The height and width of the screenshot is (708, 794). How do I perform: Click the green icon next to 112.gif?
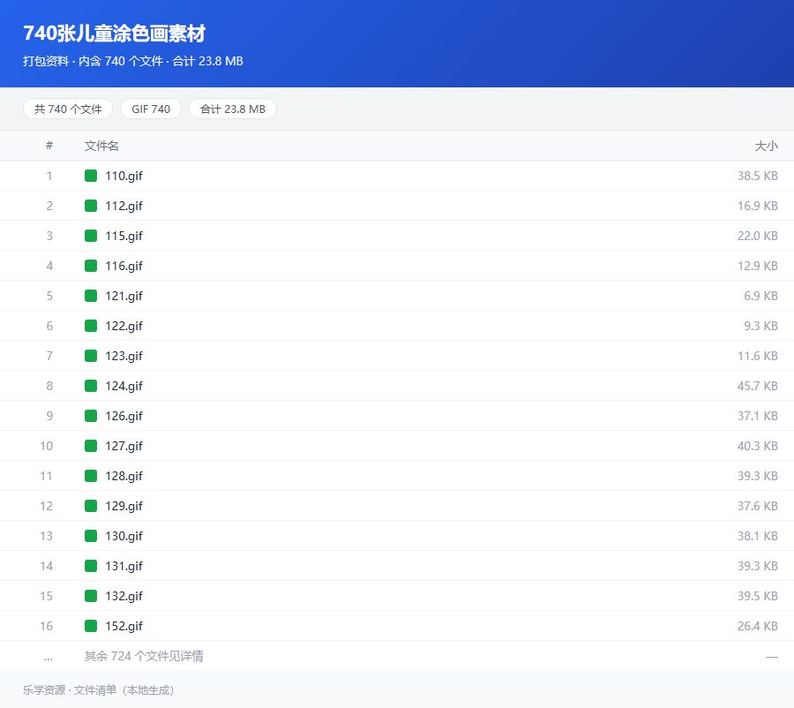pos(91,206)
